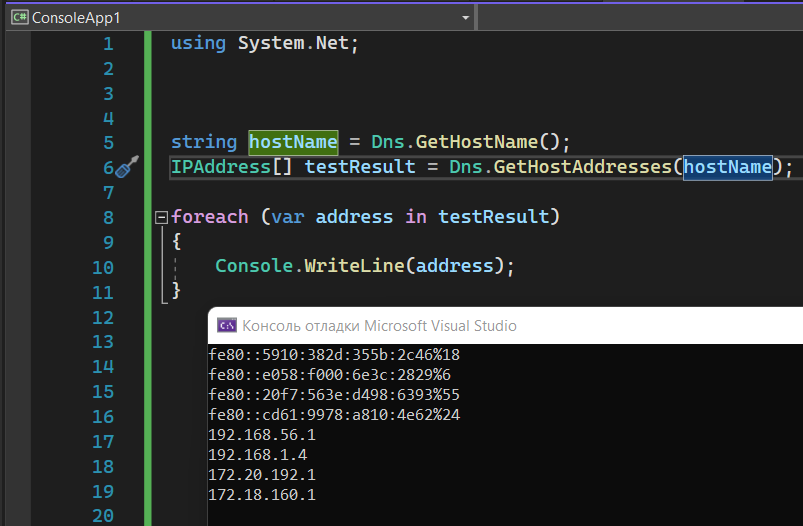This screenshot has height=526, width=803.
Task: Click console output 172.18.160.1
Action: pyautogui.click(x=262, y=495)
